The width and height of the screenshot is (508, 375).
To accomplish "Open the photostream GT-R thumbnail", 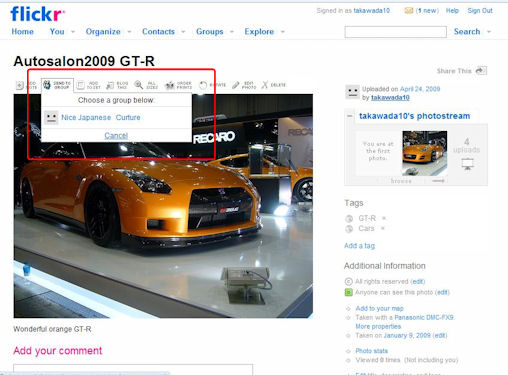I will (425, 153).
